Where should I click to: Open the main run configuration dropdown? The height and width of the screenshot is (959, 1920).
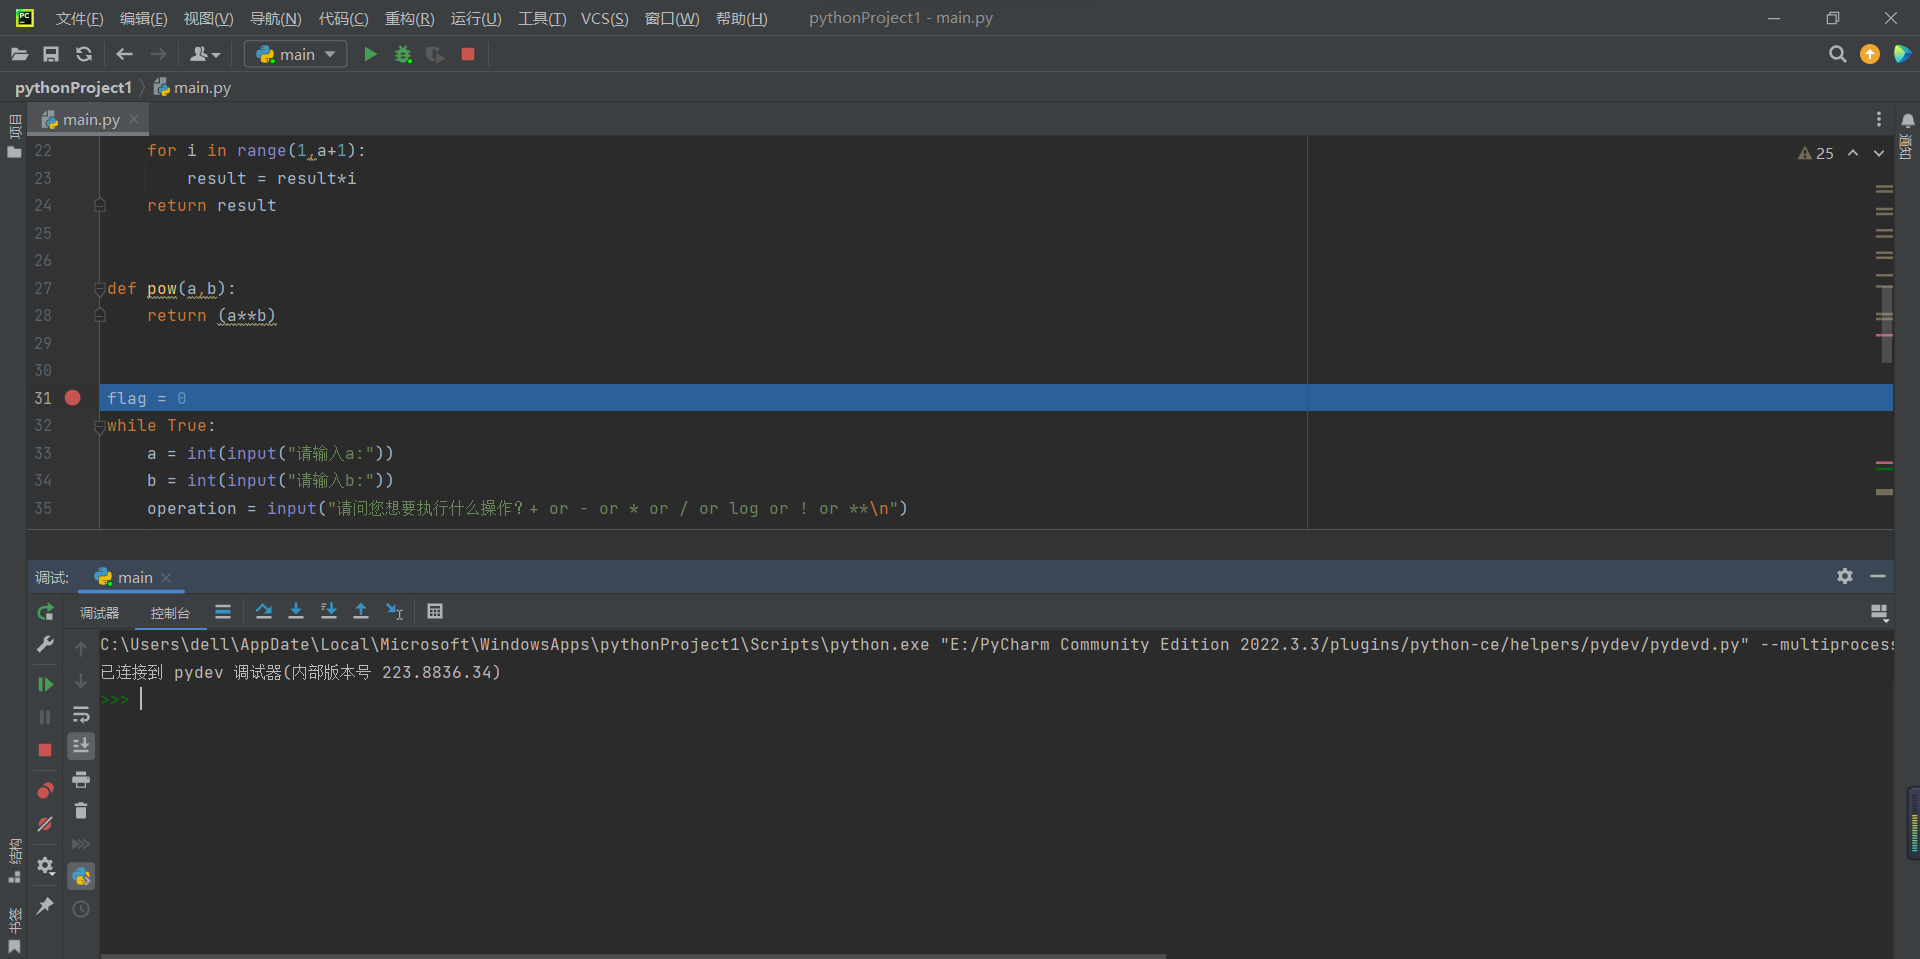[x=296, y=54]
